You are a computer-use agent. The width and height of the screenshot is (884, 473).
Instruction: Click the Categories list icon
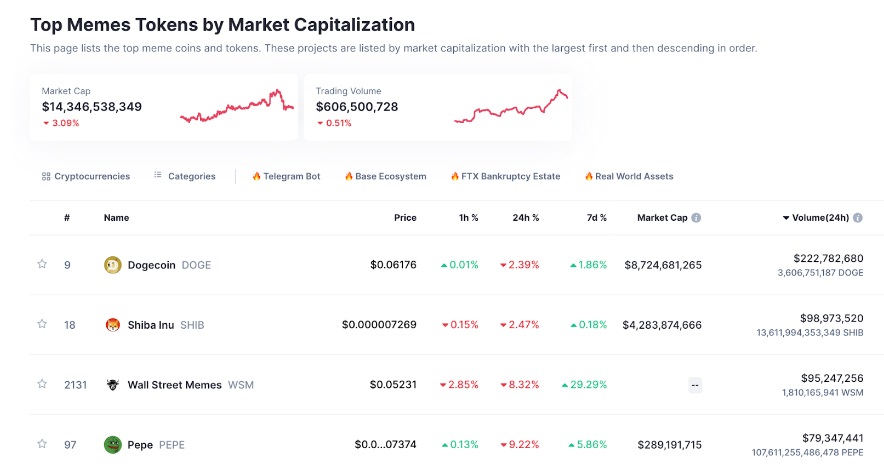tap(158, 176)
